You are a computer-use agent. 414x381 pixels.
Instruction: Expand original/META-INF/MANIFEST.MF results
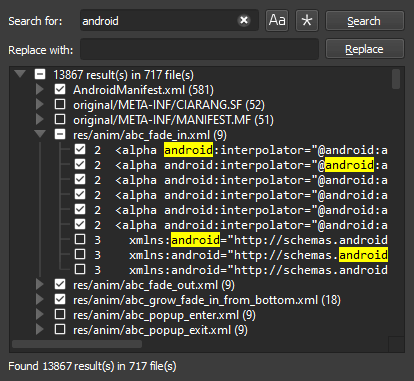click(40, 119)
